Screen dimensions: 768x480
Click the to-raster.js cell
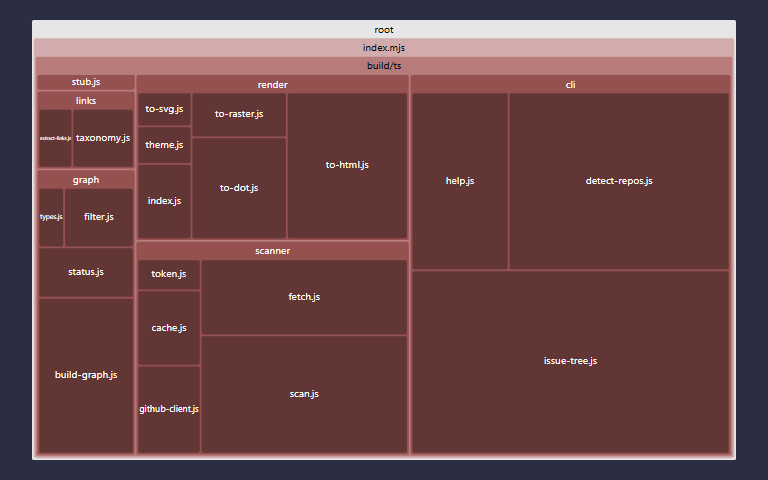tap(239, 115)
